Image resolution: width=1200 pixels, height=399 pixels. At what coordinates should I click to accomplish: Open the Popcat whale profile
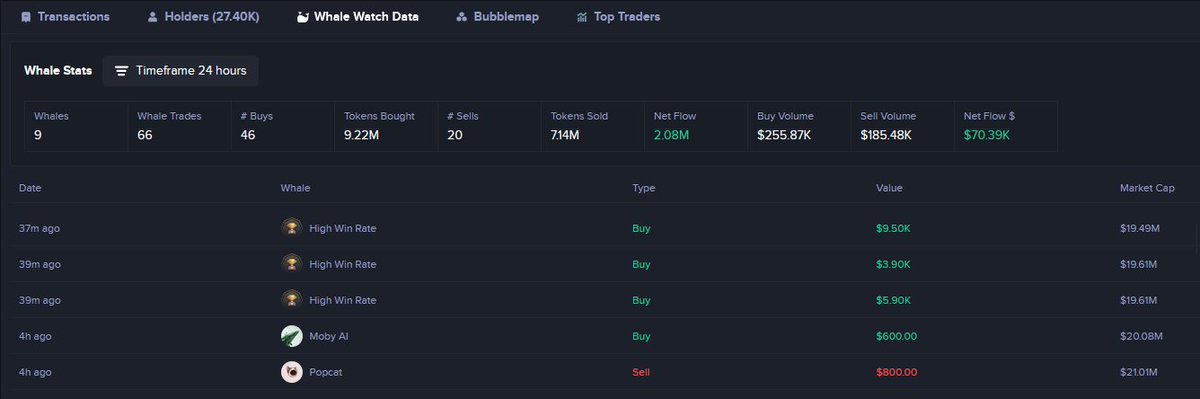pyautogui.click(x=327, y=372)
